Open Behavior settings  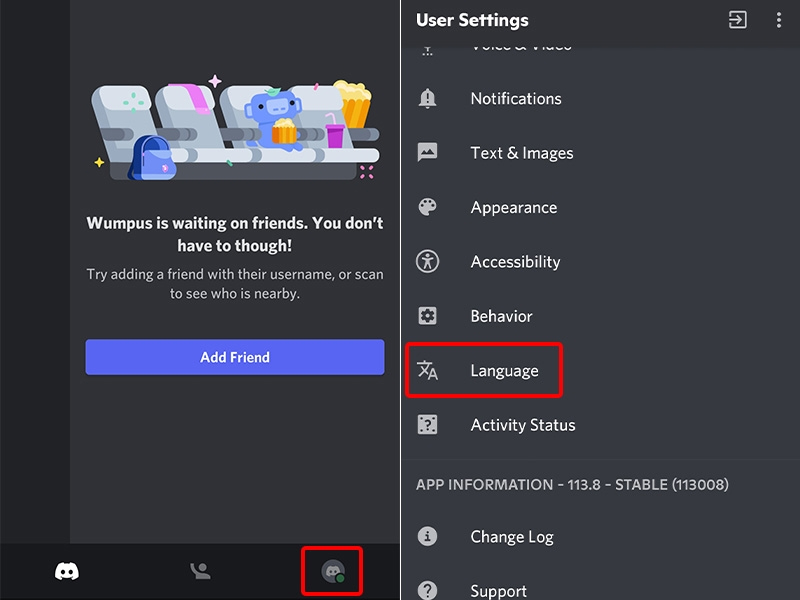pyautogui.click(x=500, y=316)
